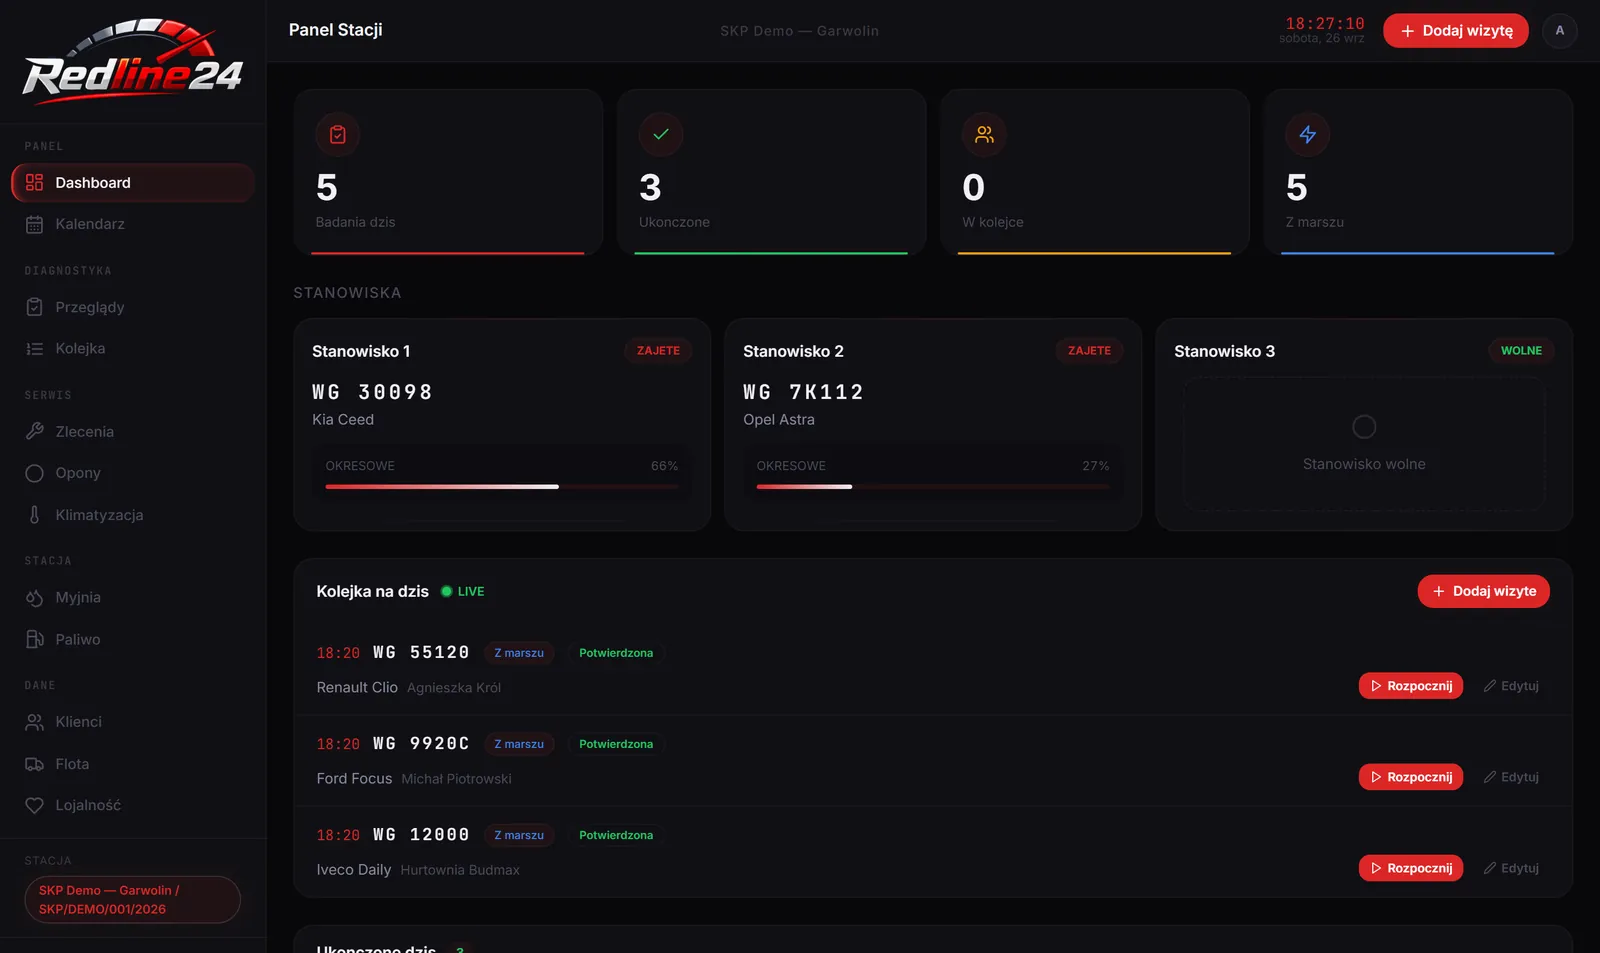Image resolution: width=1600 pixels, height=953 pixels.
Task: Click the Kia Ceed OKRESOWE progress bar
Action: click(502, 487)
